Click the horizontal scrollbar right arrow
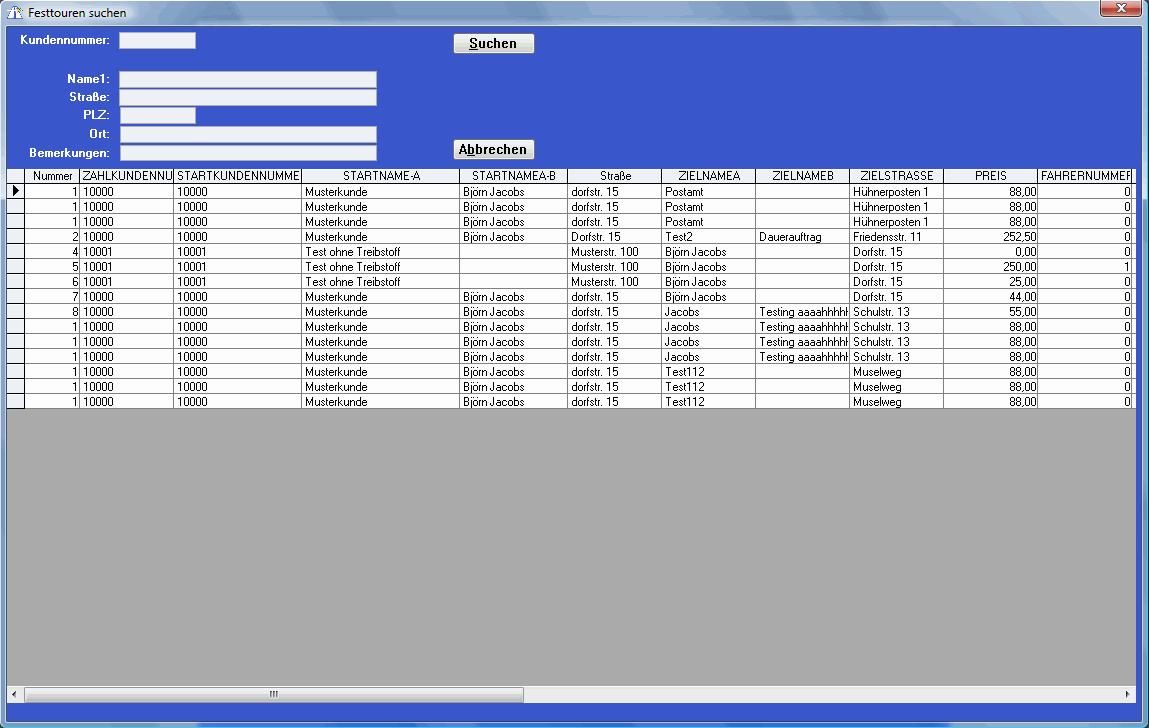This screenshot has height=728, width=1149. 1128,694
